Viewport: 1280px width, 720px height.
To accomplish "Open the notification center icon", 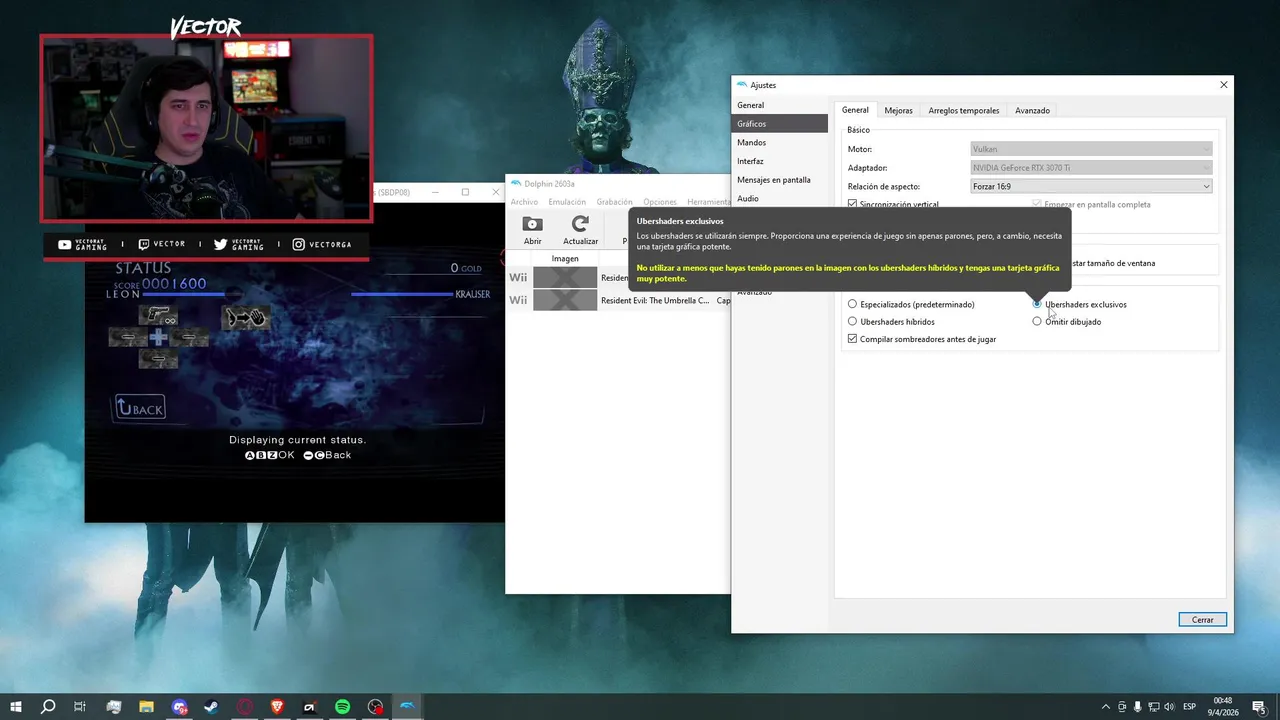I will click(1259, 707).
